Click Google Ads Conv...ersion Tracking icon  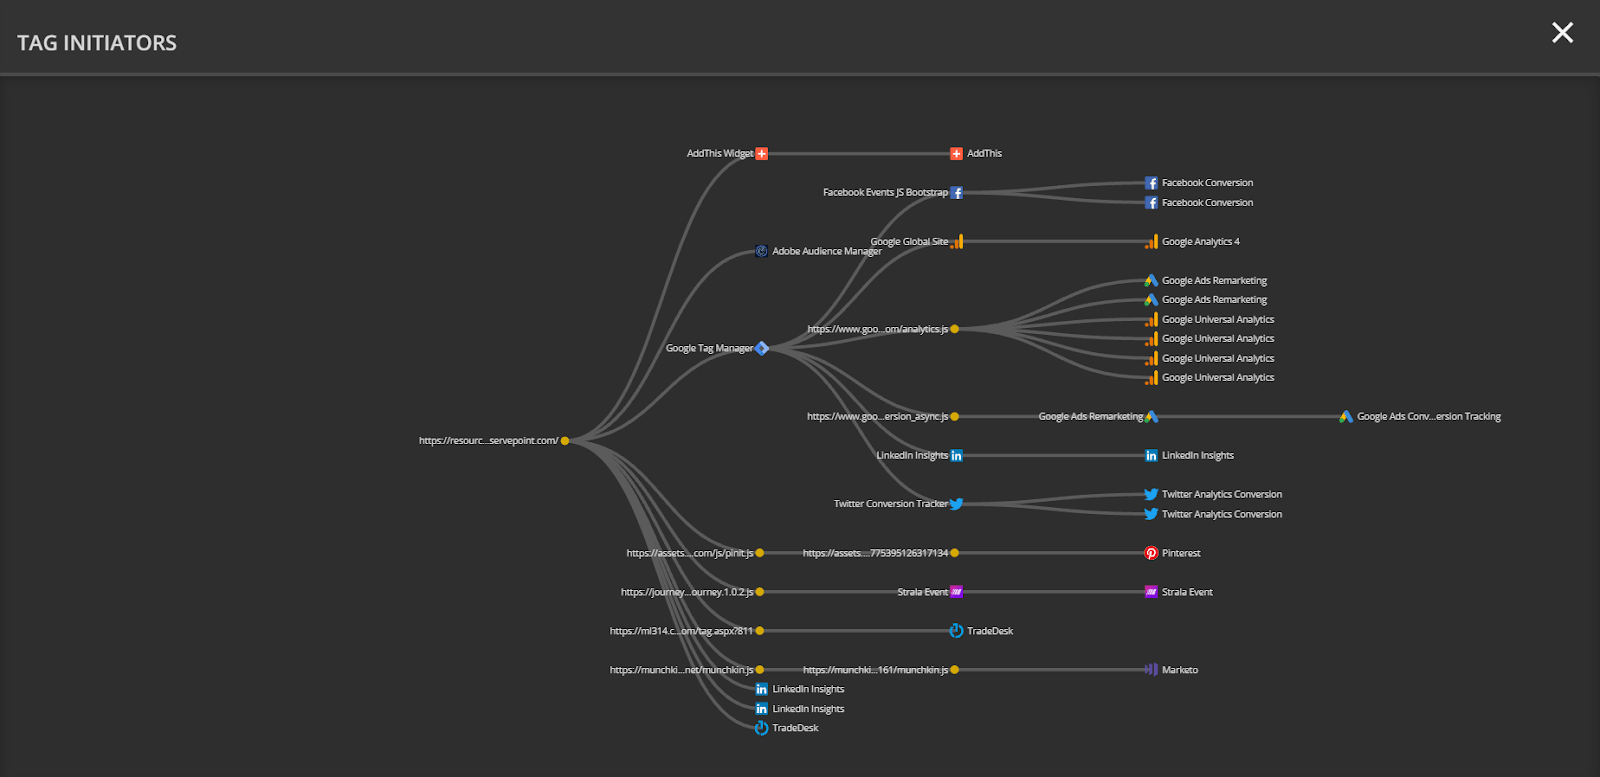click(1347, 417)
